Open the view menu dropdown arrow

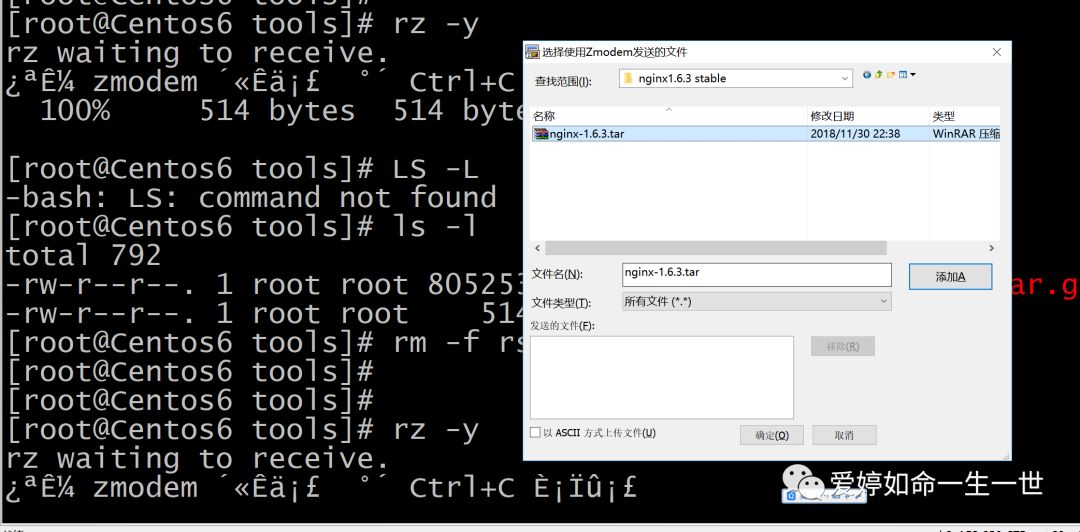pos(913,74)
